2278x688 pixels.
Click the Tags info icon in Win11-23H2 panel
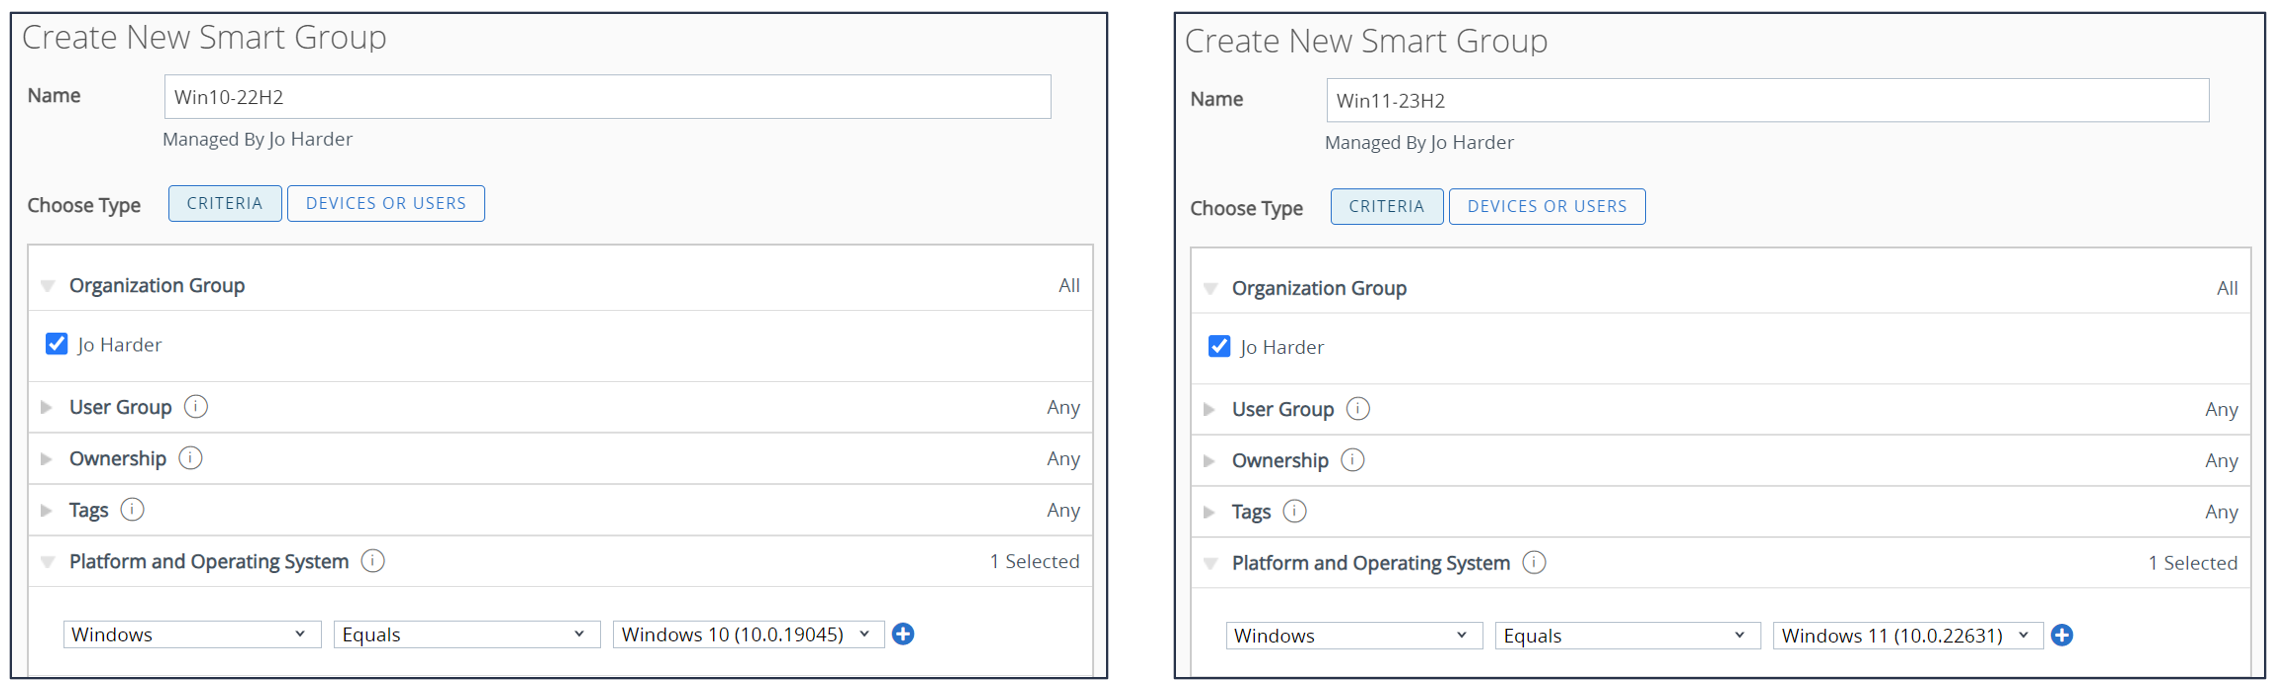(x=1294, y=512)
